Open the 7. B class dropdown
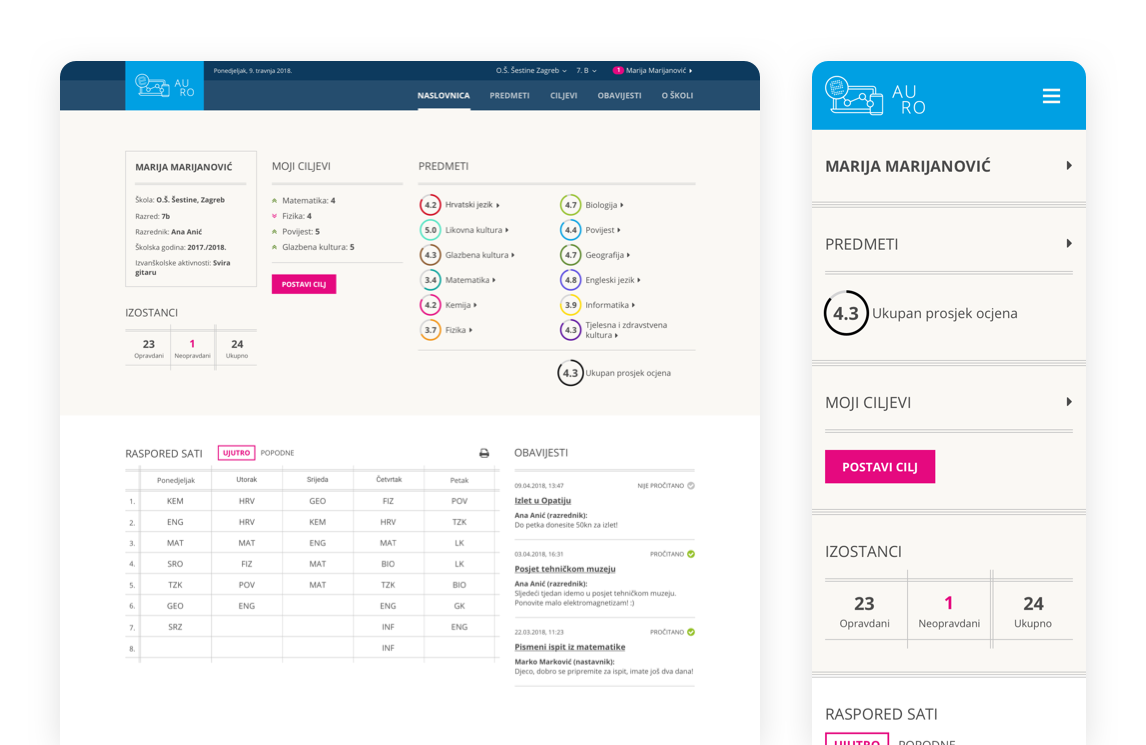Image resolution: width=1146 pixels, height=745 pixels. click(586, 71)
